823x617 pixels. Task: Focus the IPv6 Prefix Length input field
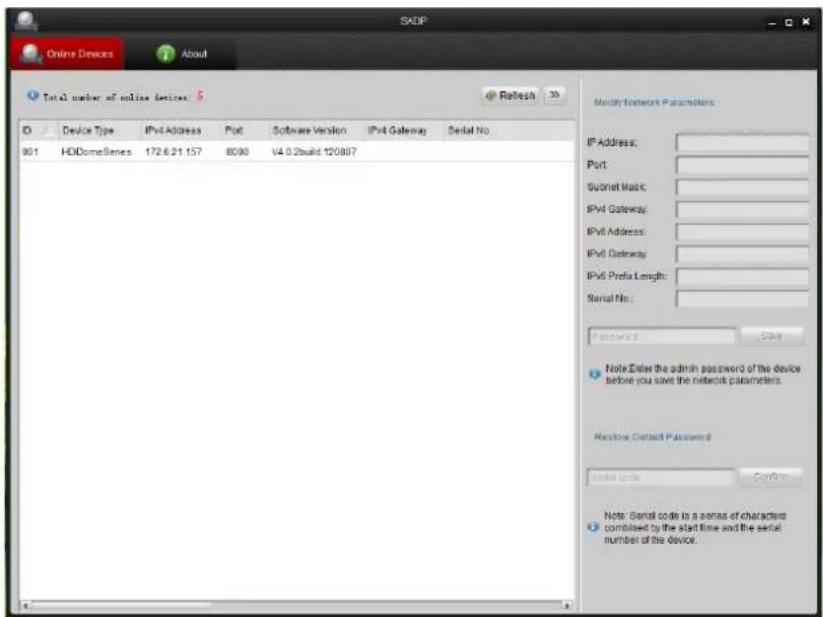pyautogui.click(x=742, y=276)
